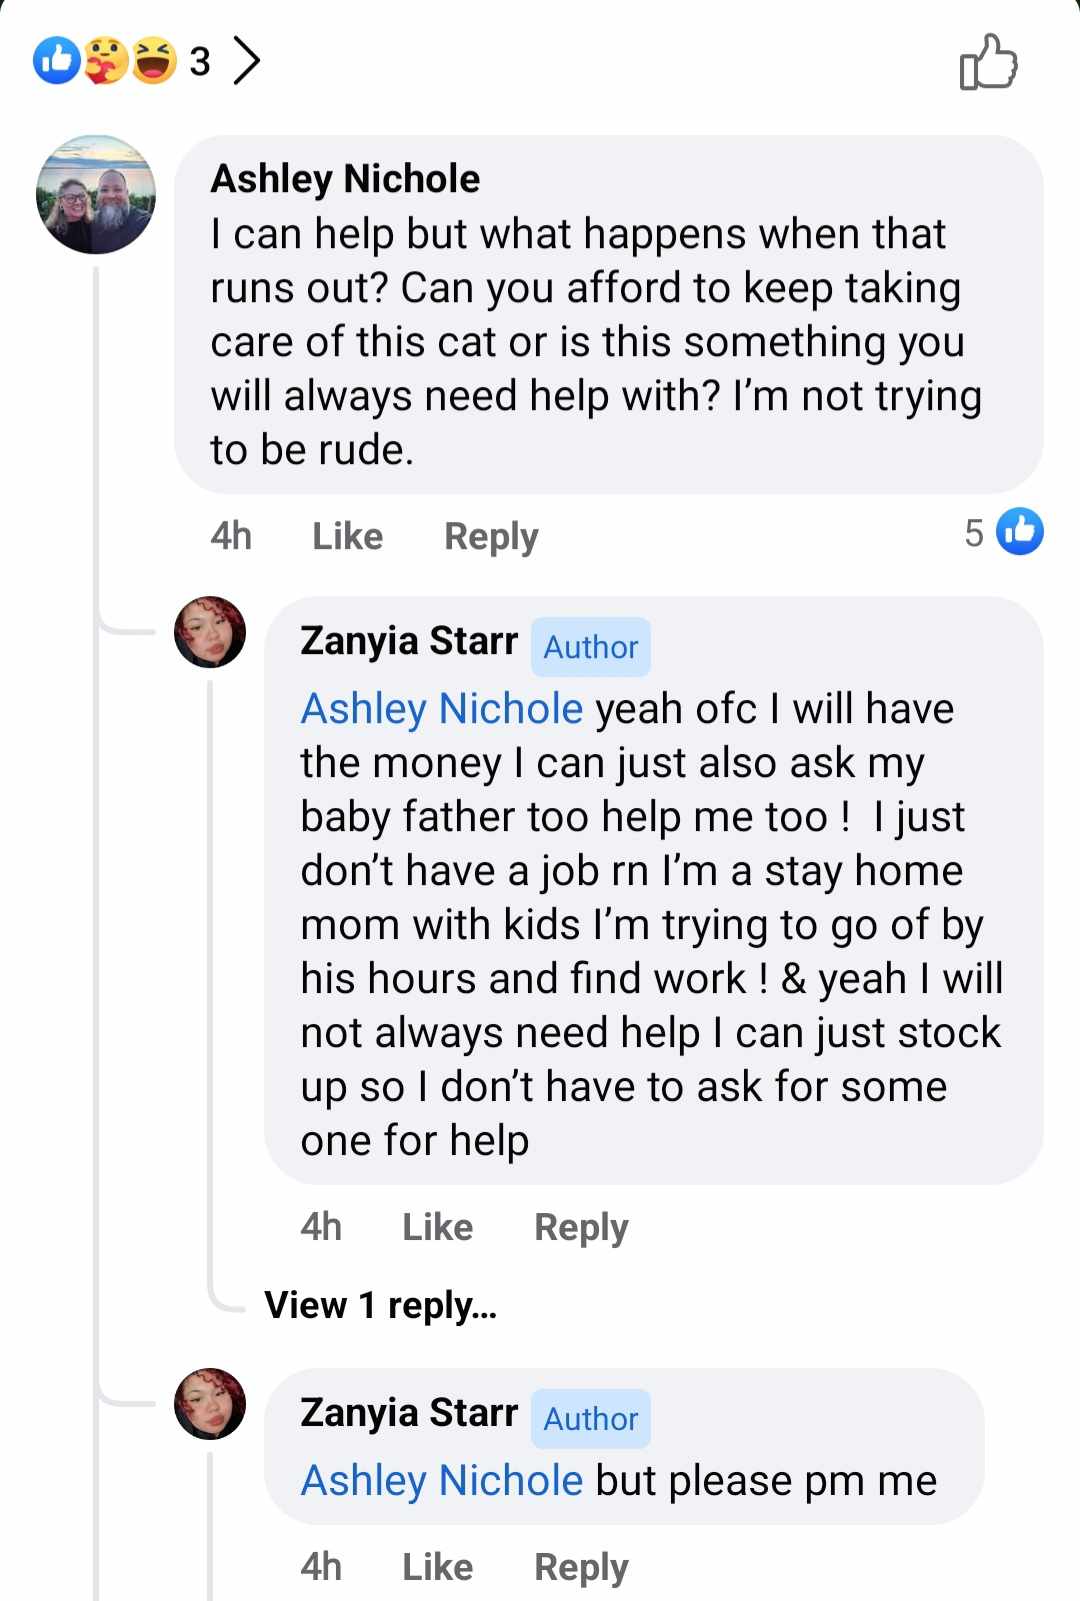1080x1601 pixels.
Task: Open Zanyia Starr name on first reply
Action: pyautogui.click(x=409, y=641)
